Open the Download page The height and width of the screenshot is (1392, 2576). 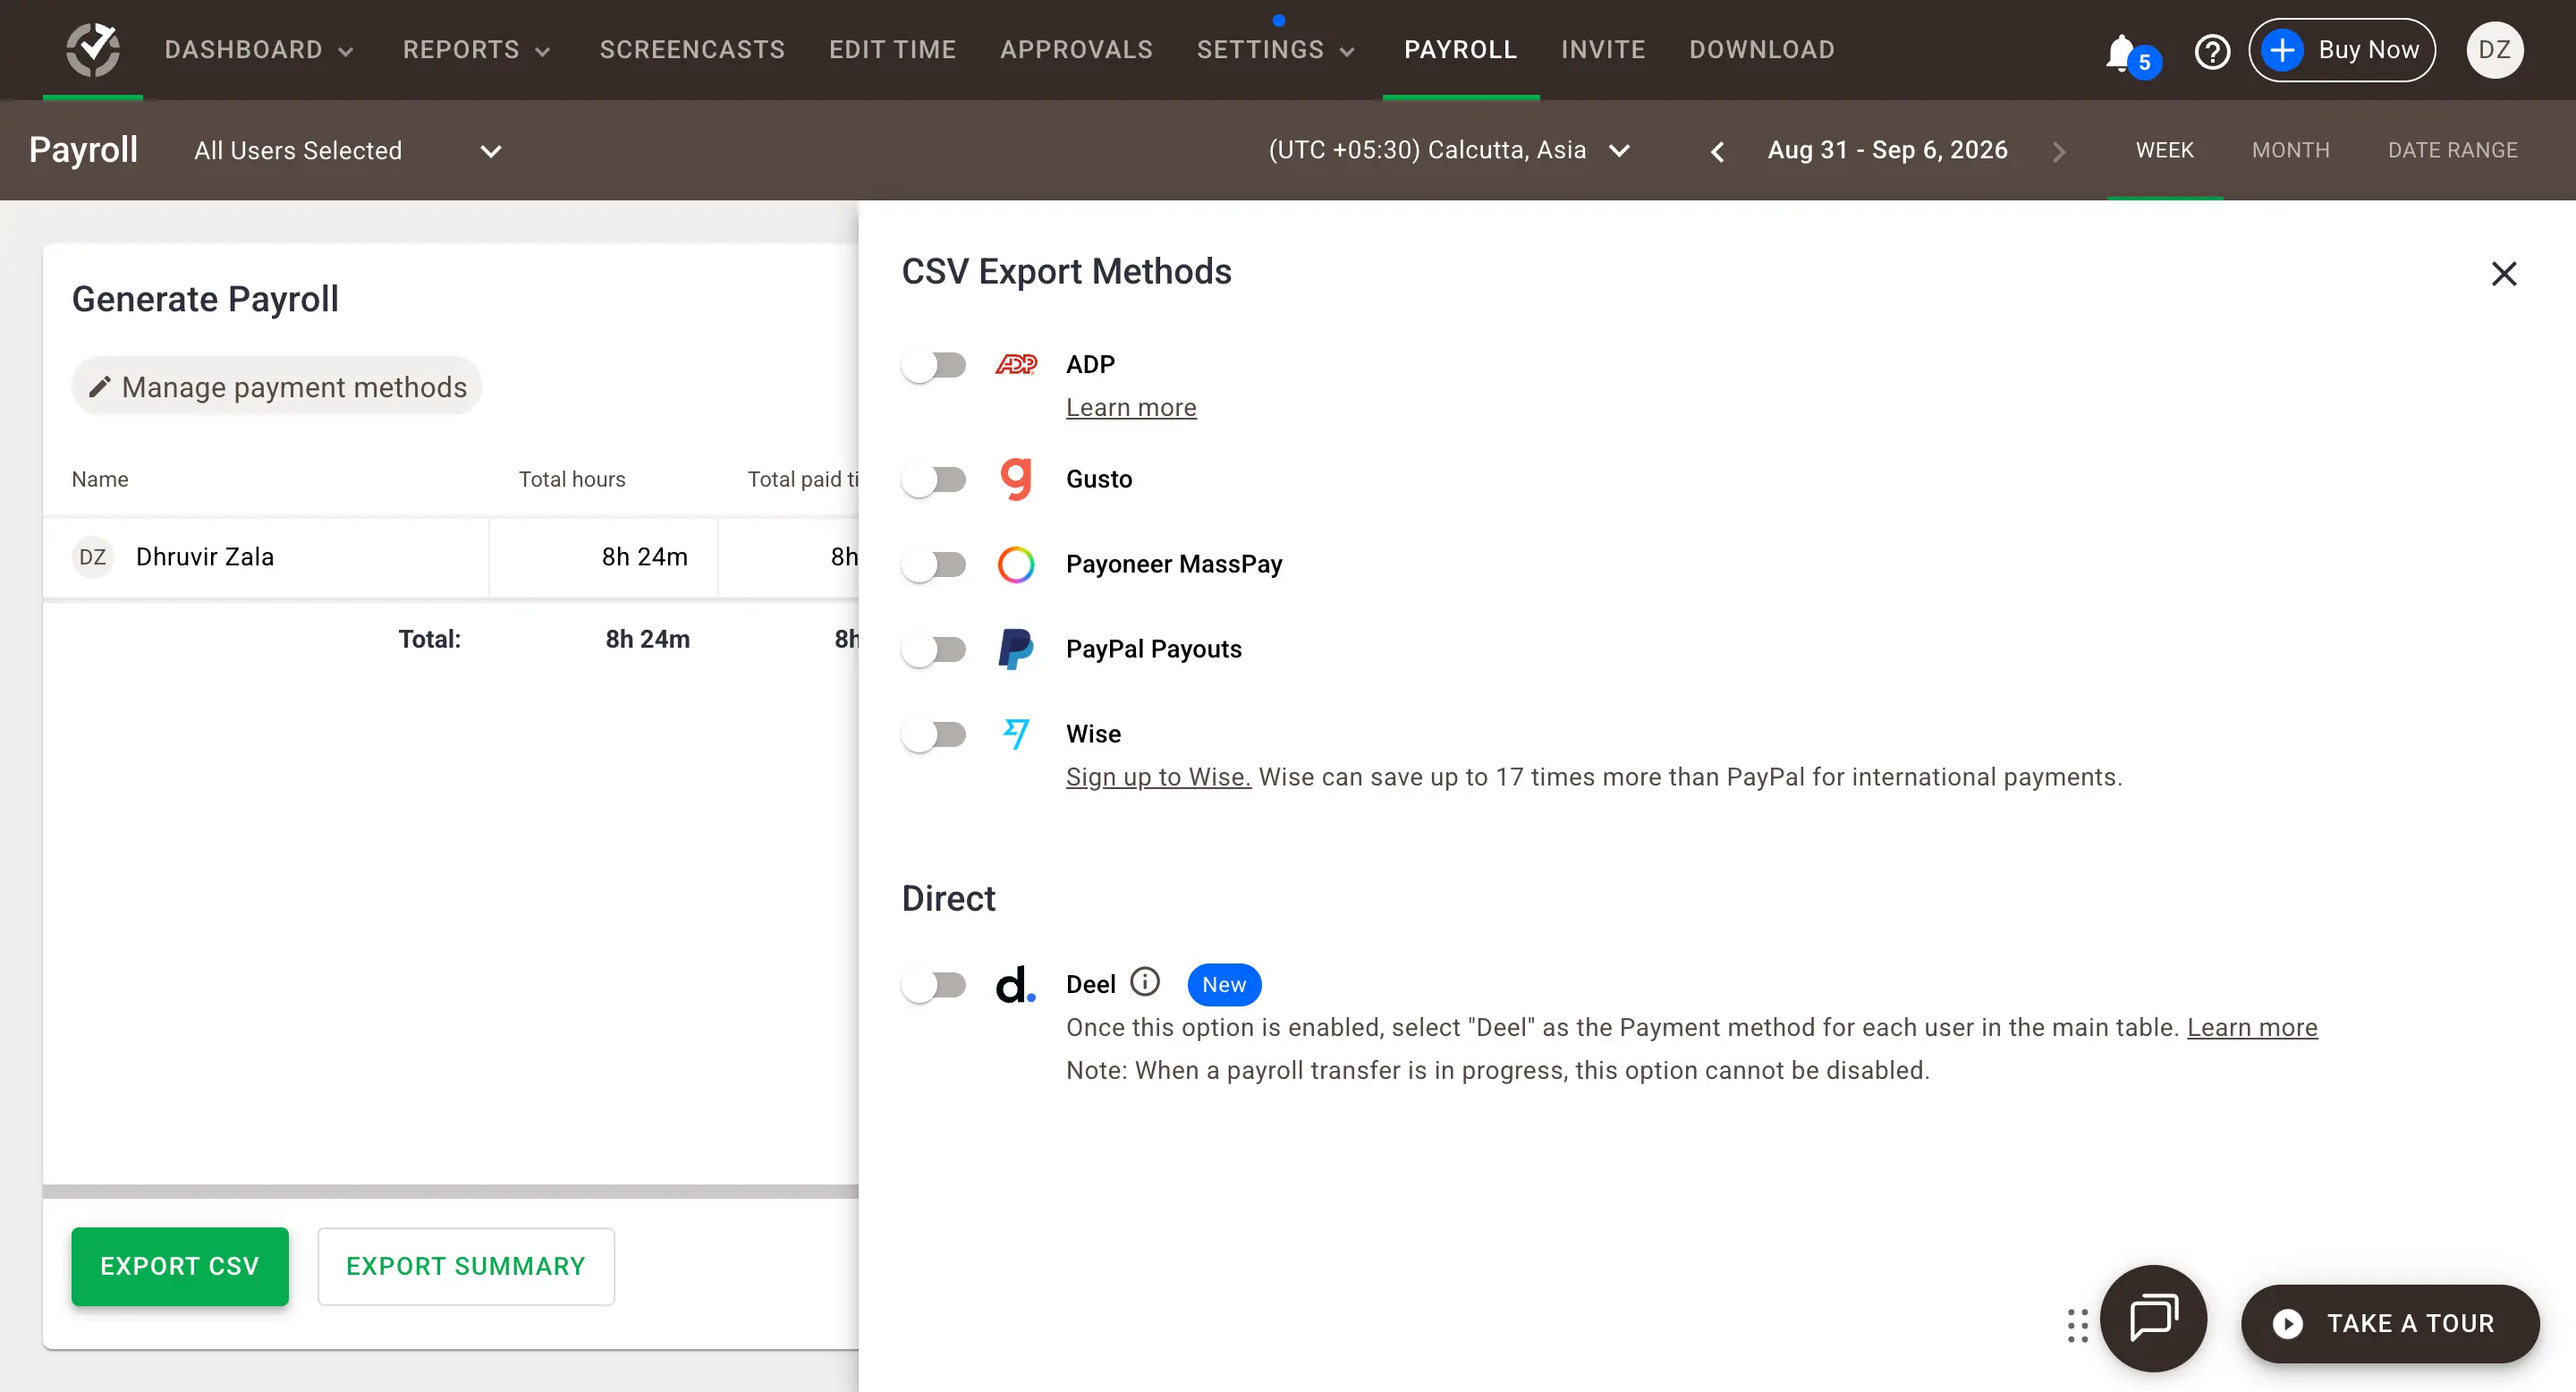pyautogui.click(x=1762, y=50)
